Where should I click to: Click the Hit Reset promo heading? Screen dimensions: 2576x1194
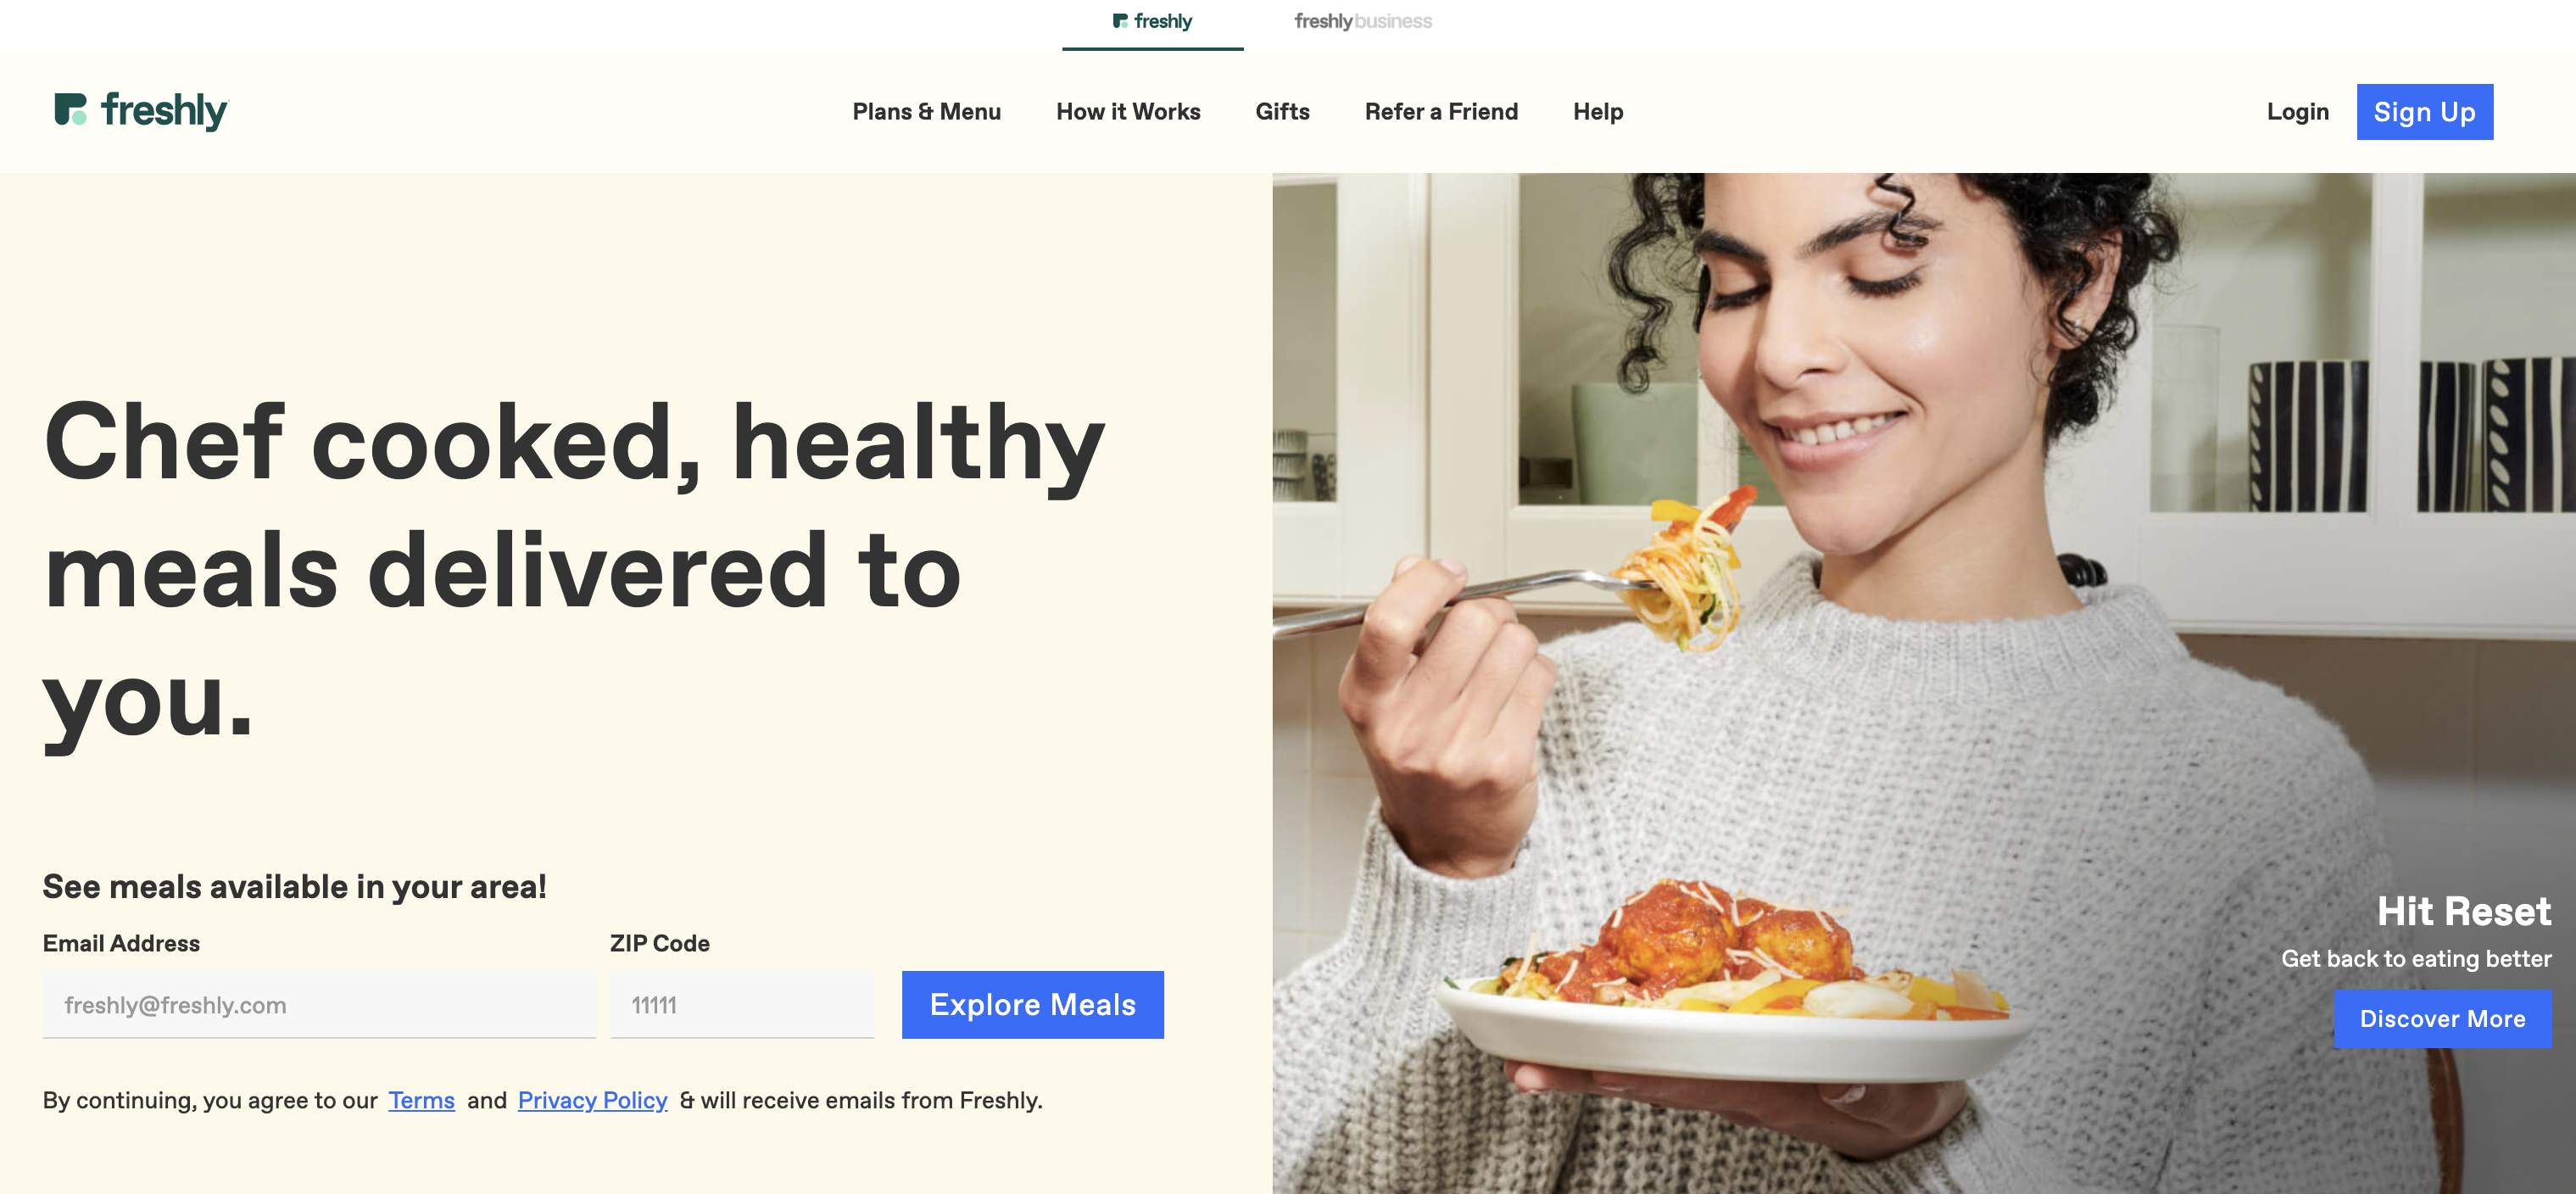coord(2463,911)
